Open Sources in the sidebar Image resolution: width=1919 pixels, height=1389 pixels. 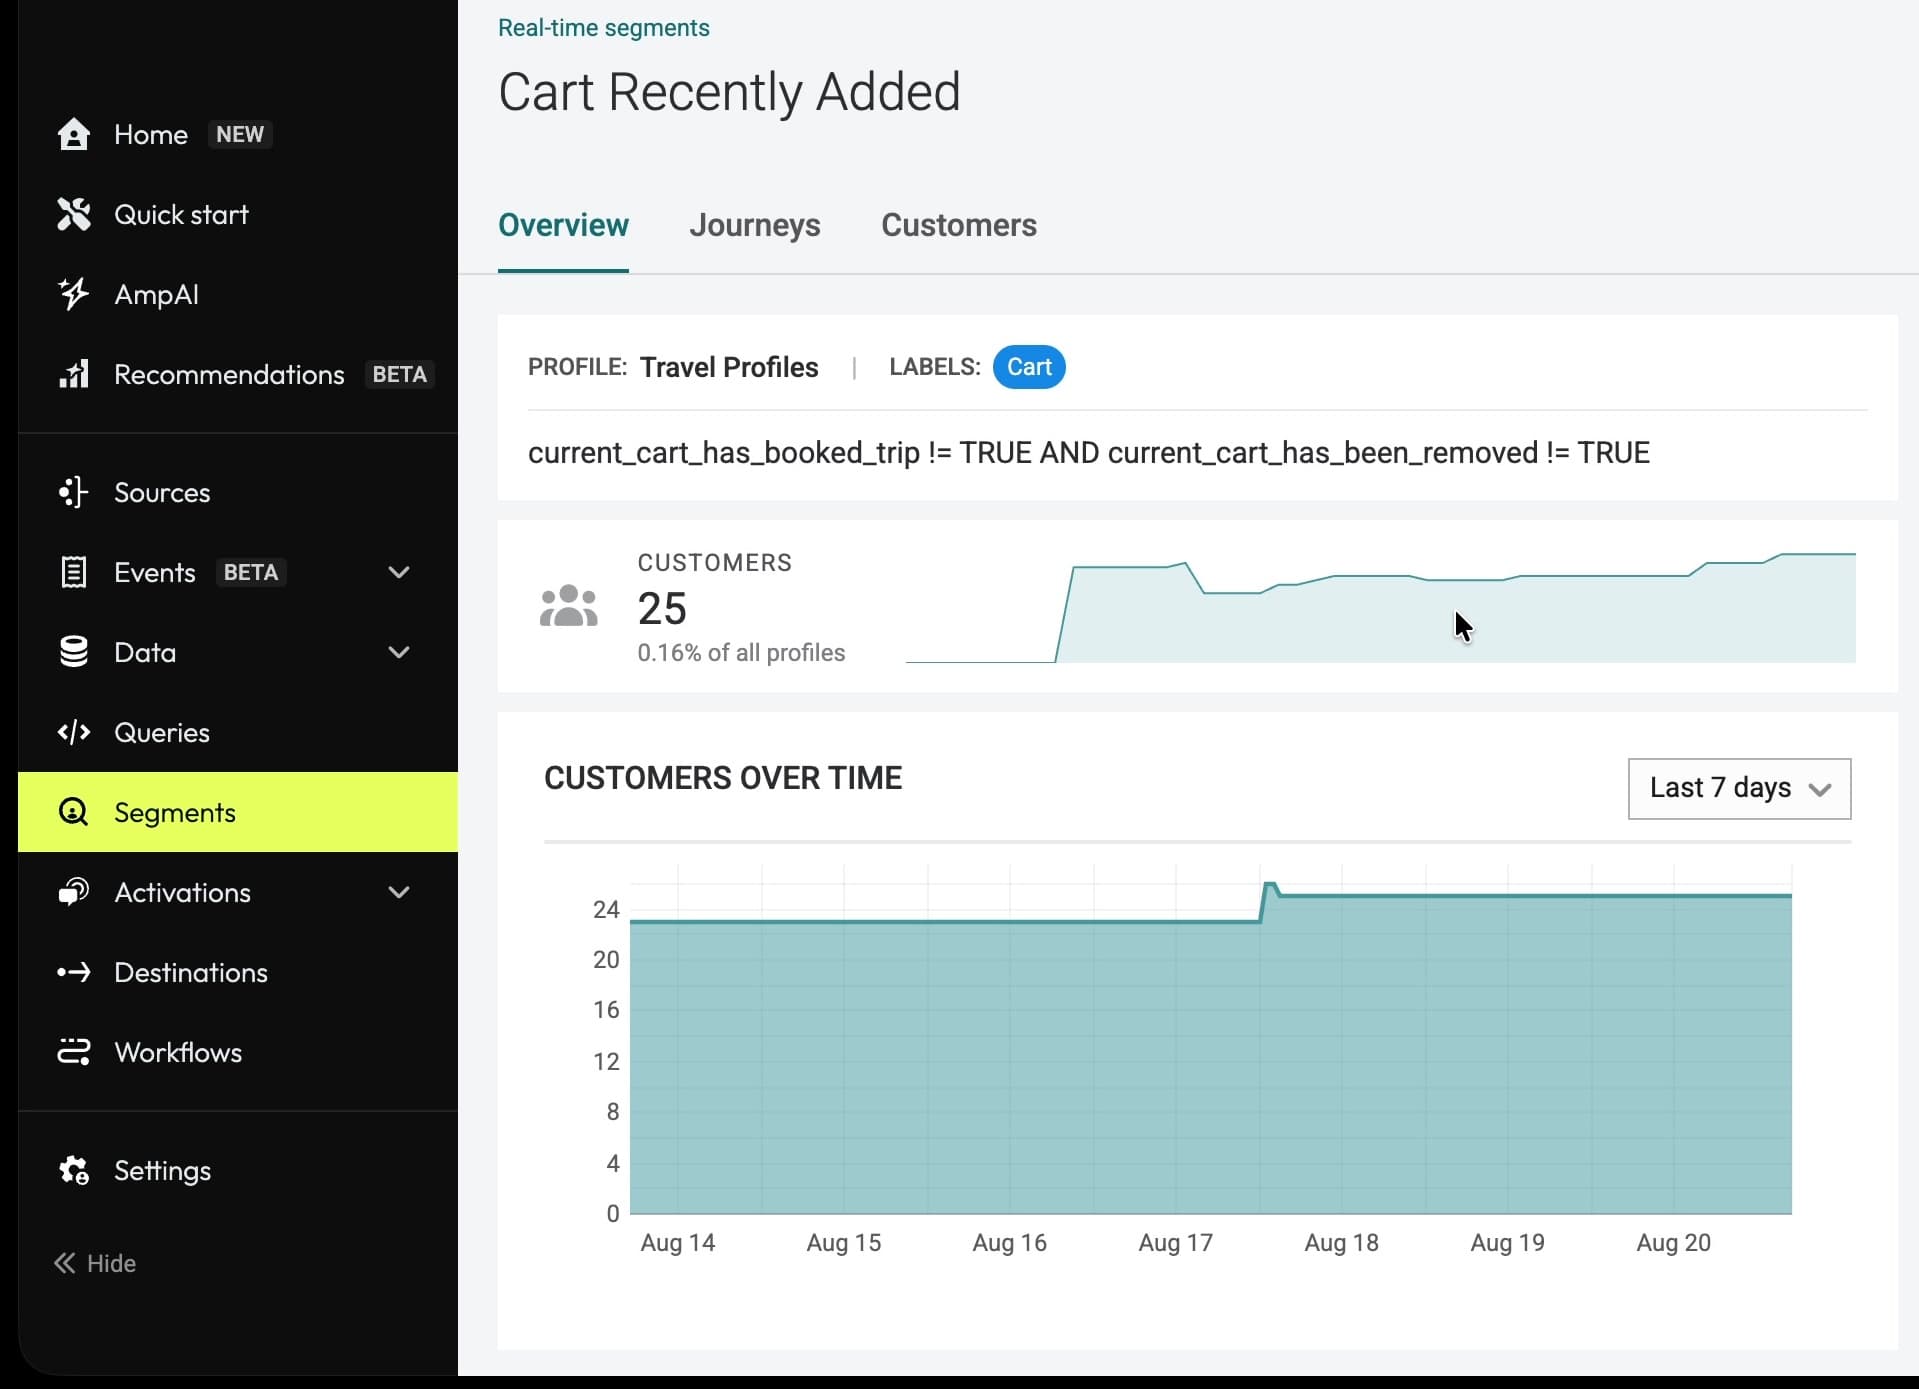[x=238, y=492]
